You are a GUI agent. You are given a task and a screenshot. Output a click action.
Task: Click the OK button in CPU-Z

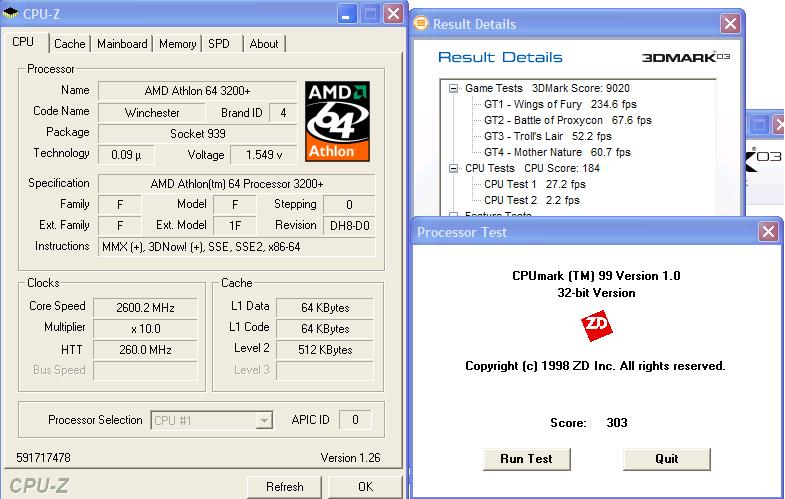click(x=365, y=486)
